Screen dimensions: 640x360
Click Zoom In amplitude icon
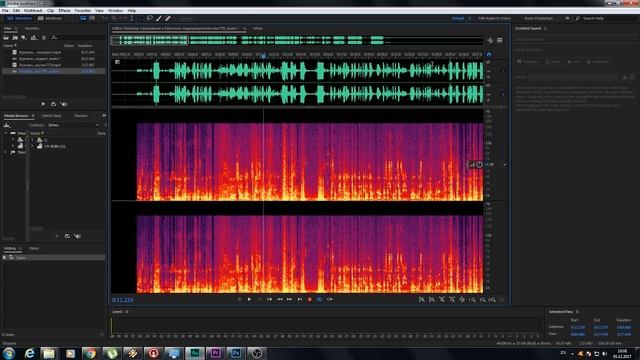422,300
